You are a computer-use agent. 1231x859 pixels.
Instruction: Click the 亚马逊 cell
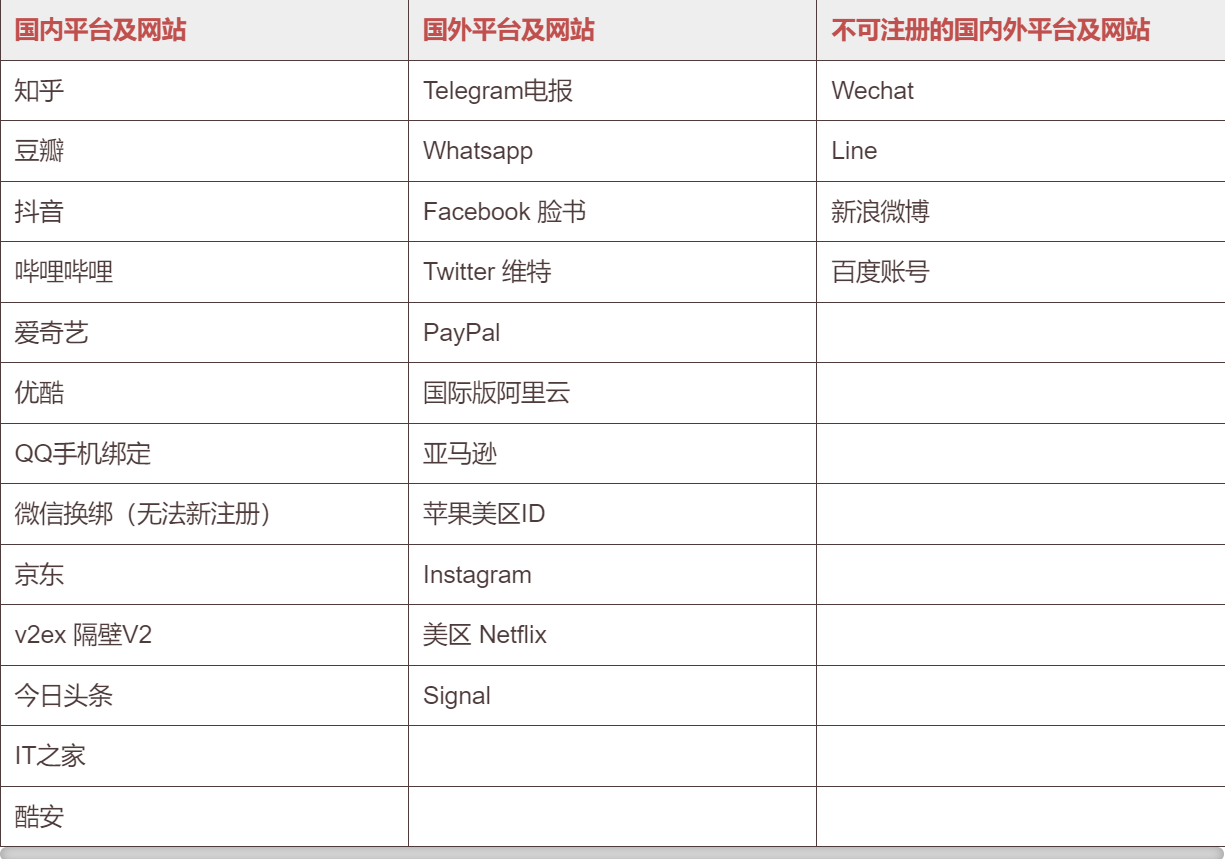[x=612, y=454]
